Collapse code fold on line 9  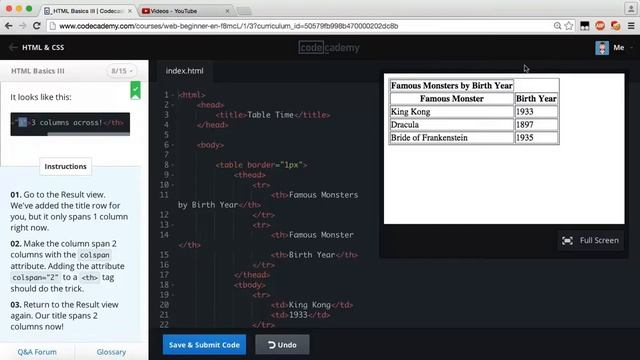click(x=173, y=175)
